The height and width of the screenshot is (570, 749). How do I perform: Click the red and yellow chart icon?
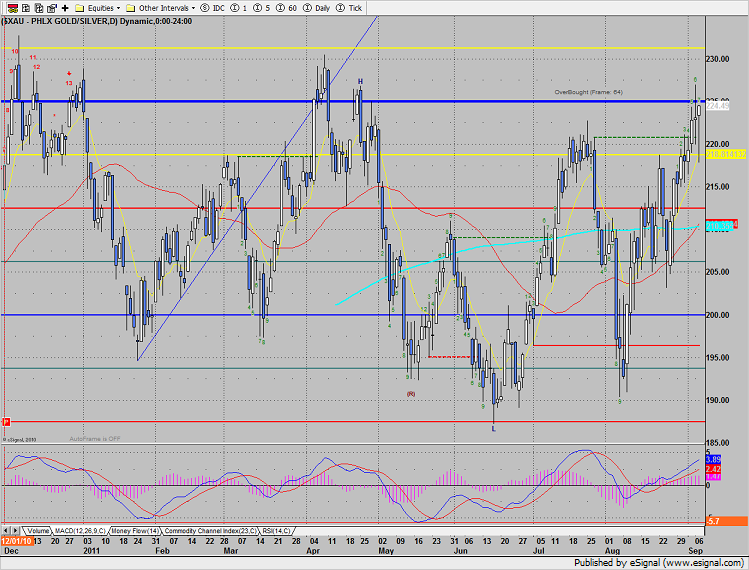pos(13,8)
